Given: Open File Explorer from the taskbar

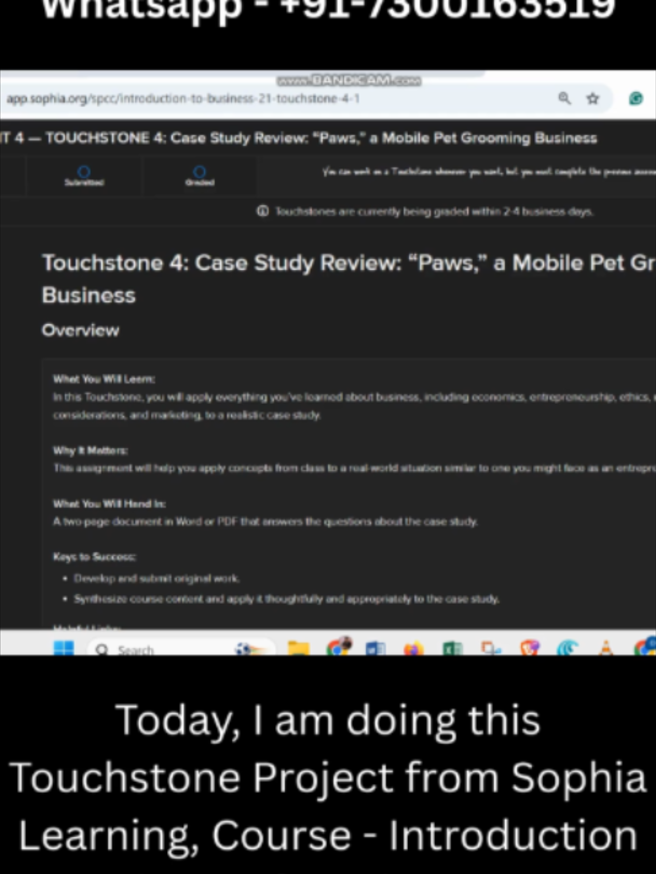Looking at the screenshot, I should 298,648.
